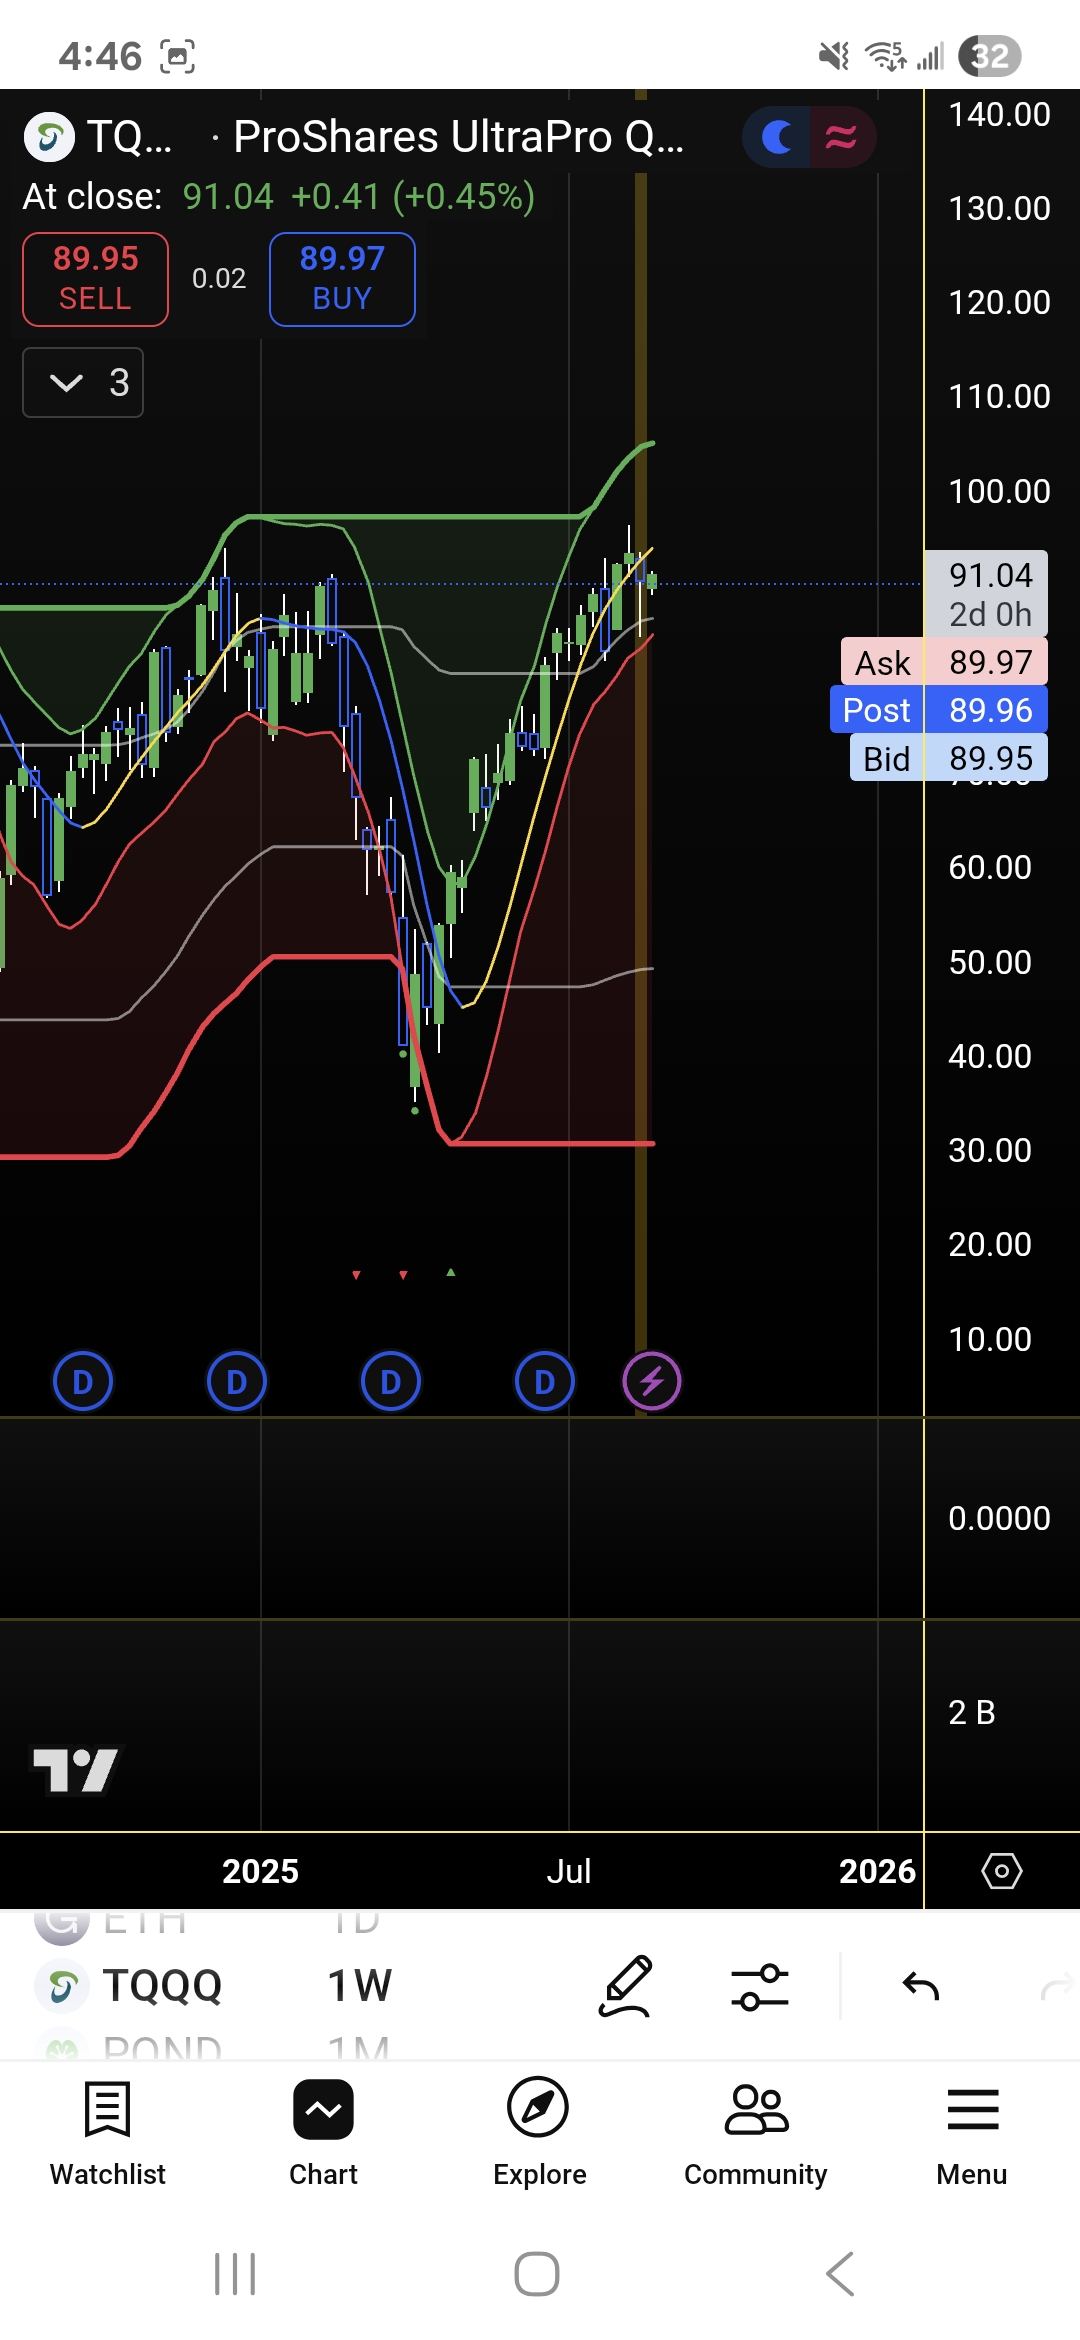Select the TQQQ symbol in the picker

161,1985
